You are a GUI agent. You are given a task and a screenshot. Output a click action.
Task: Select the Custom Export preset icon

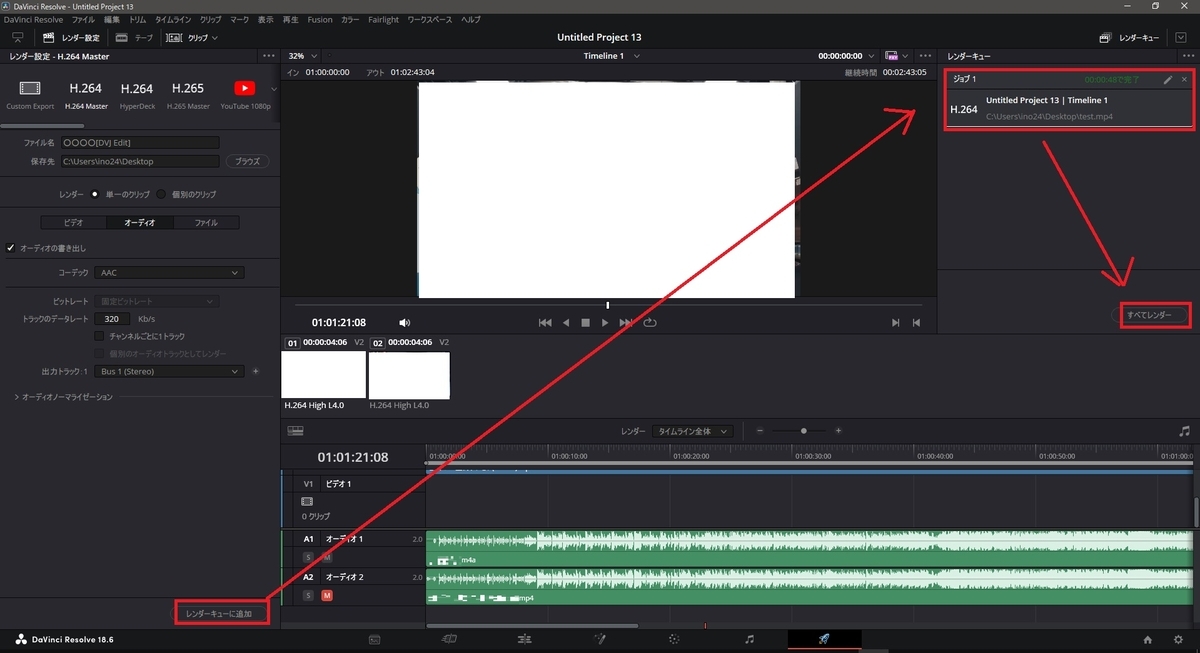[30, 89]
